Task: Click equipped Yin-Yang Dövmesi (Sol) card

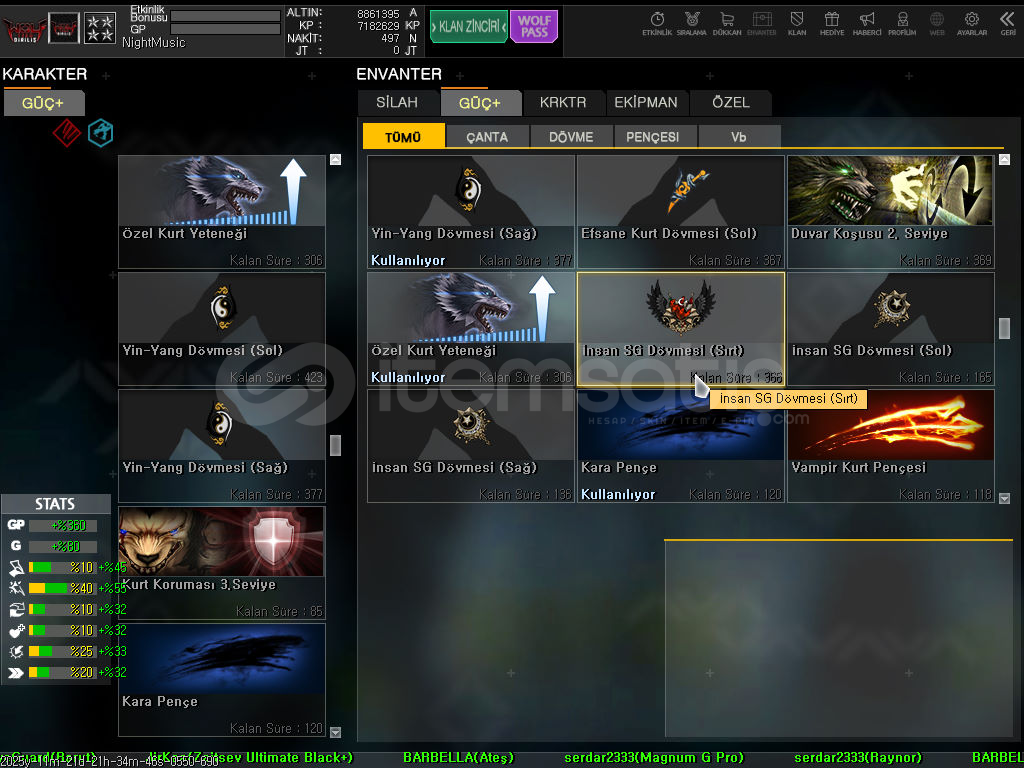Action: pos(222,328)
